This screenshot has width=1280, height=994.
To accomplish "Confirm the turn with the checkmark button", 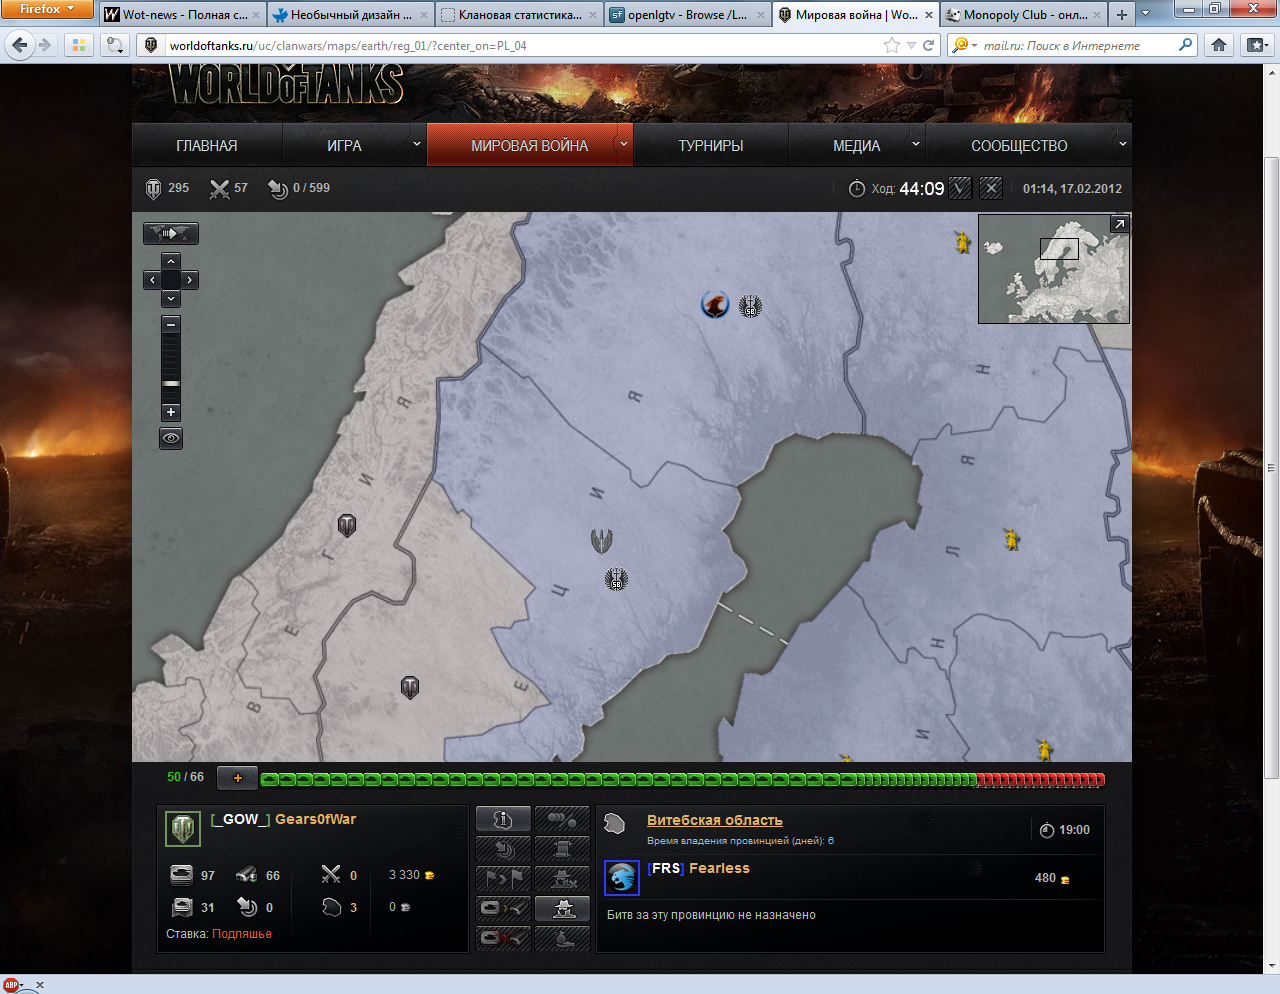I will coord(960,188).
